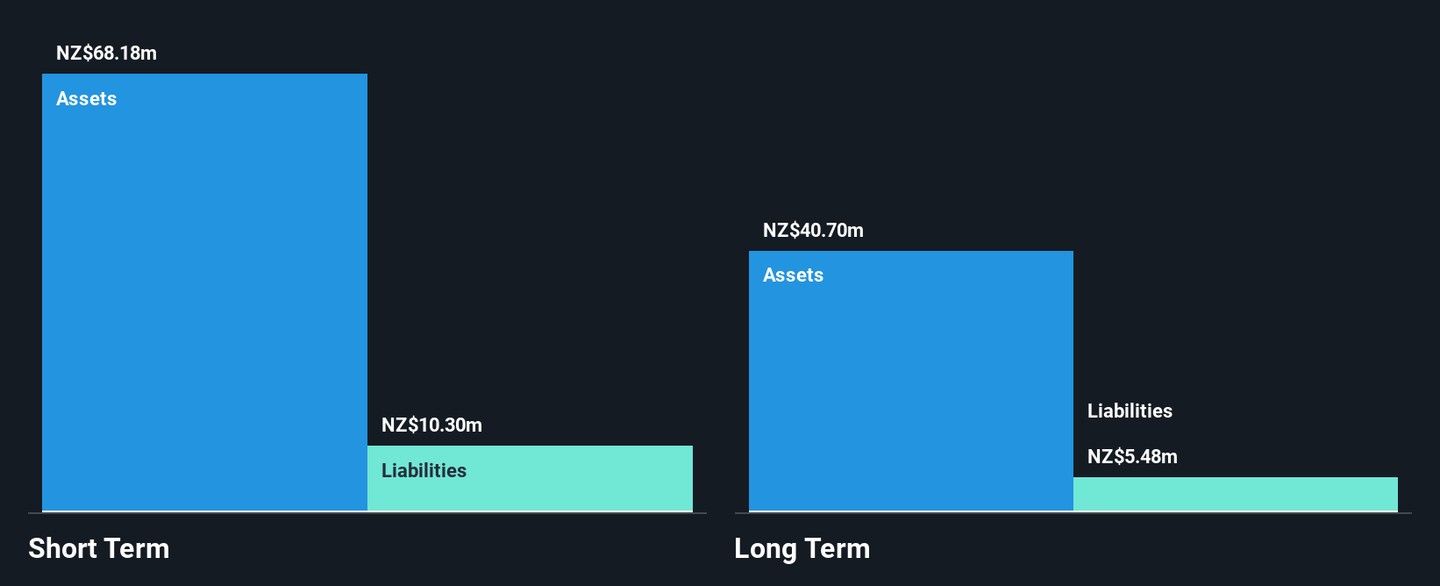The height and width of the screenshot is (586, 1440).
Task: Click empty space above the NZ$10.30m label
Action: coord(530,250)
